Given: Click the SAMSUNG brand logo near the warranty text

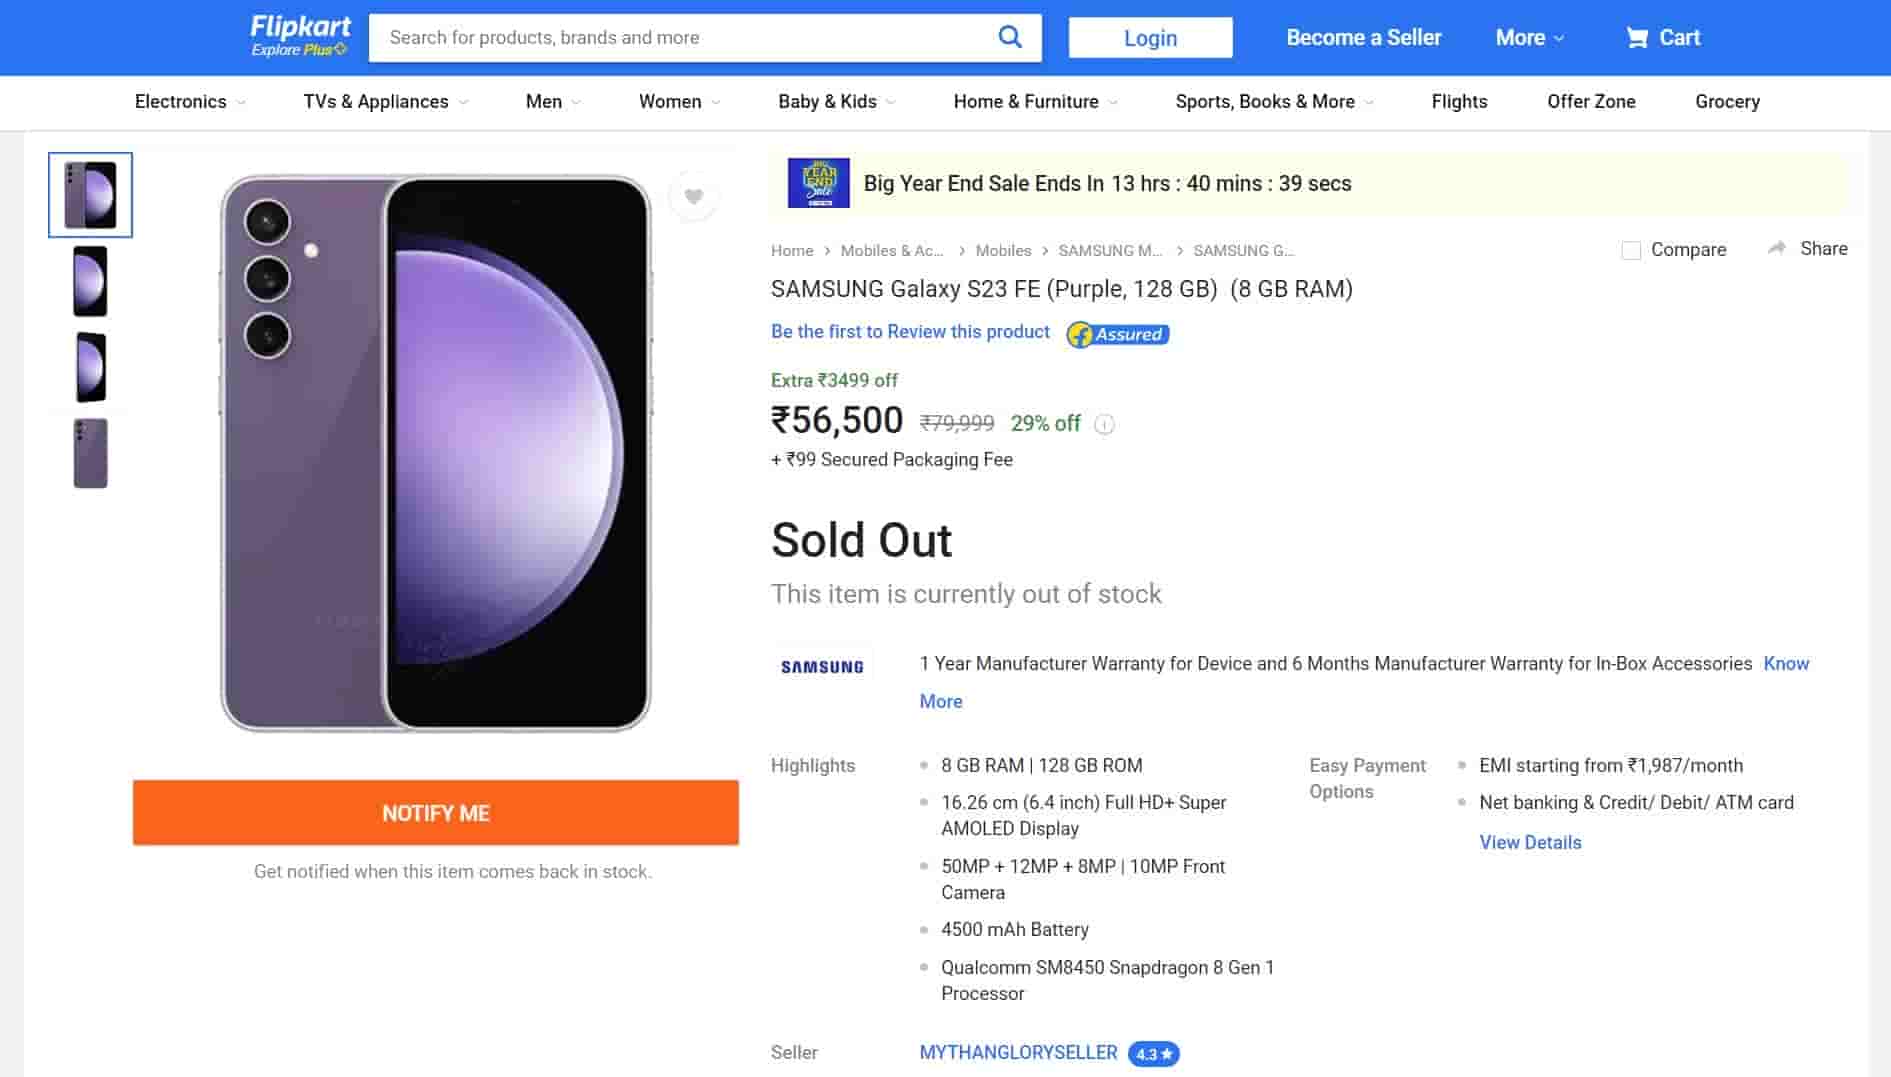Looking at the screenshot, I should tap(822, 665).
